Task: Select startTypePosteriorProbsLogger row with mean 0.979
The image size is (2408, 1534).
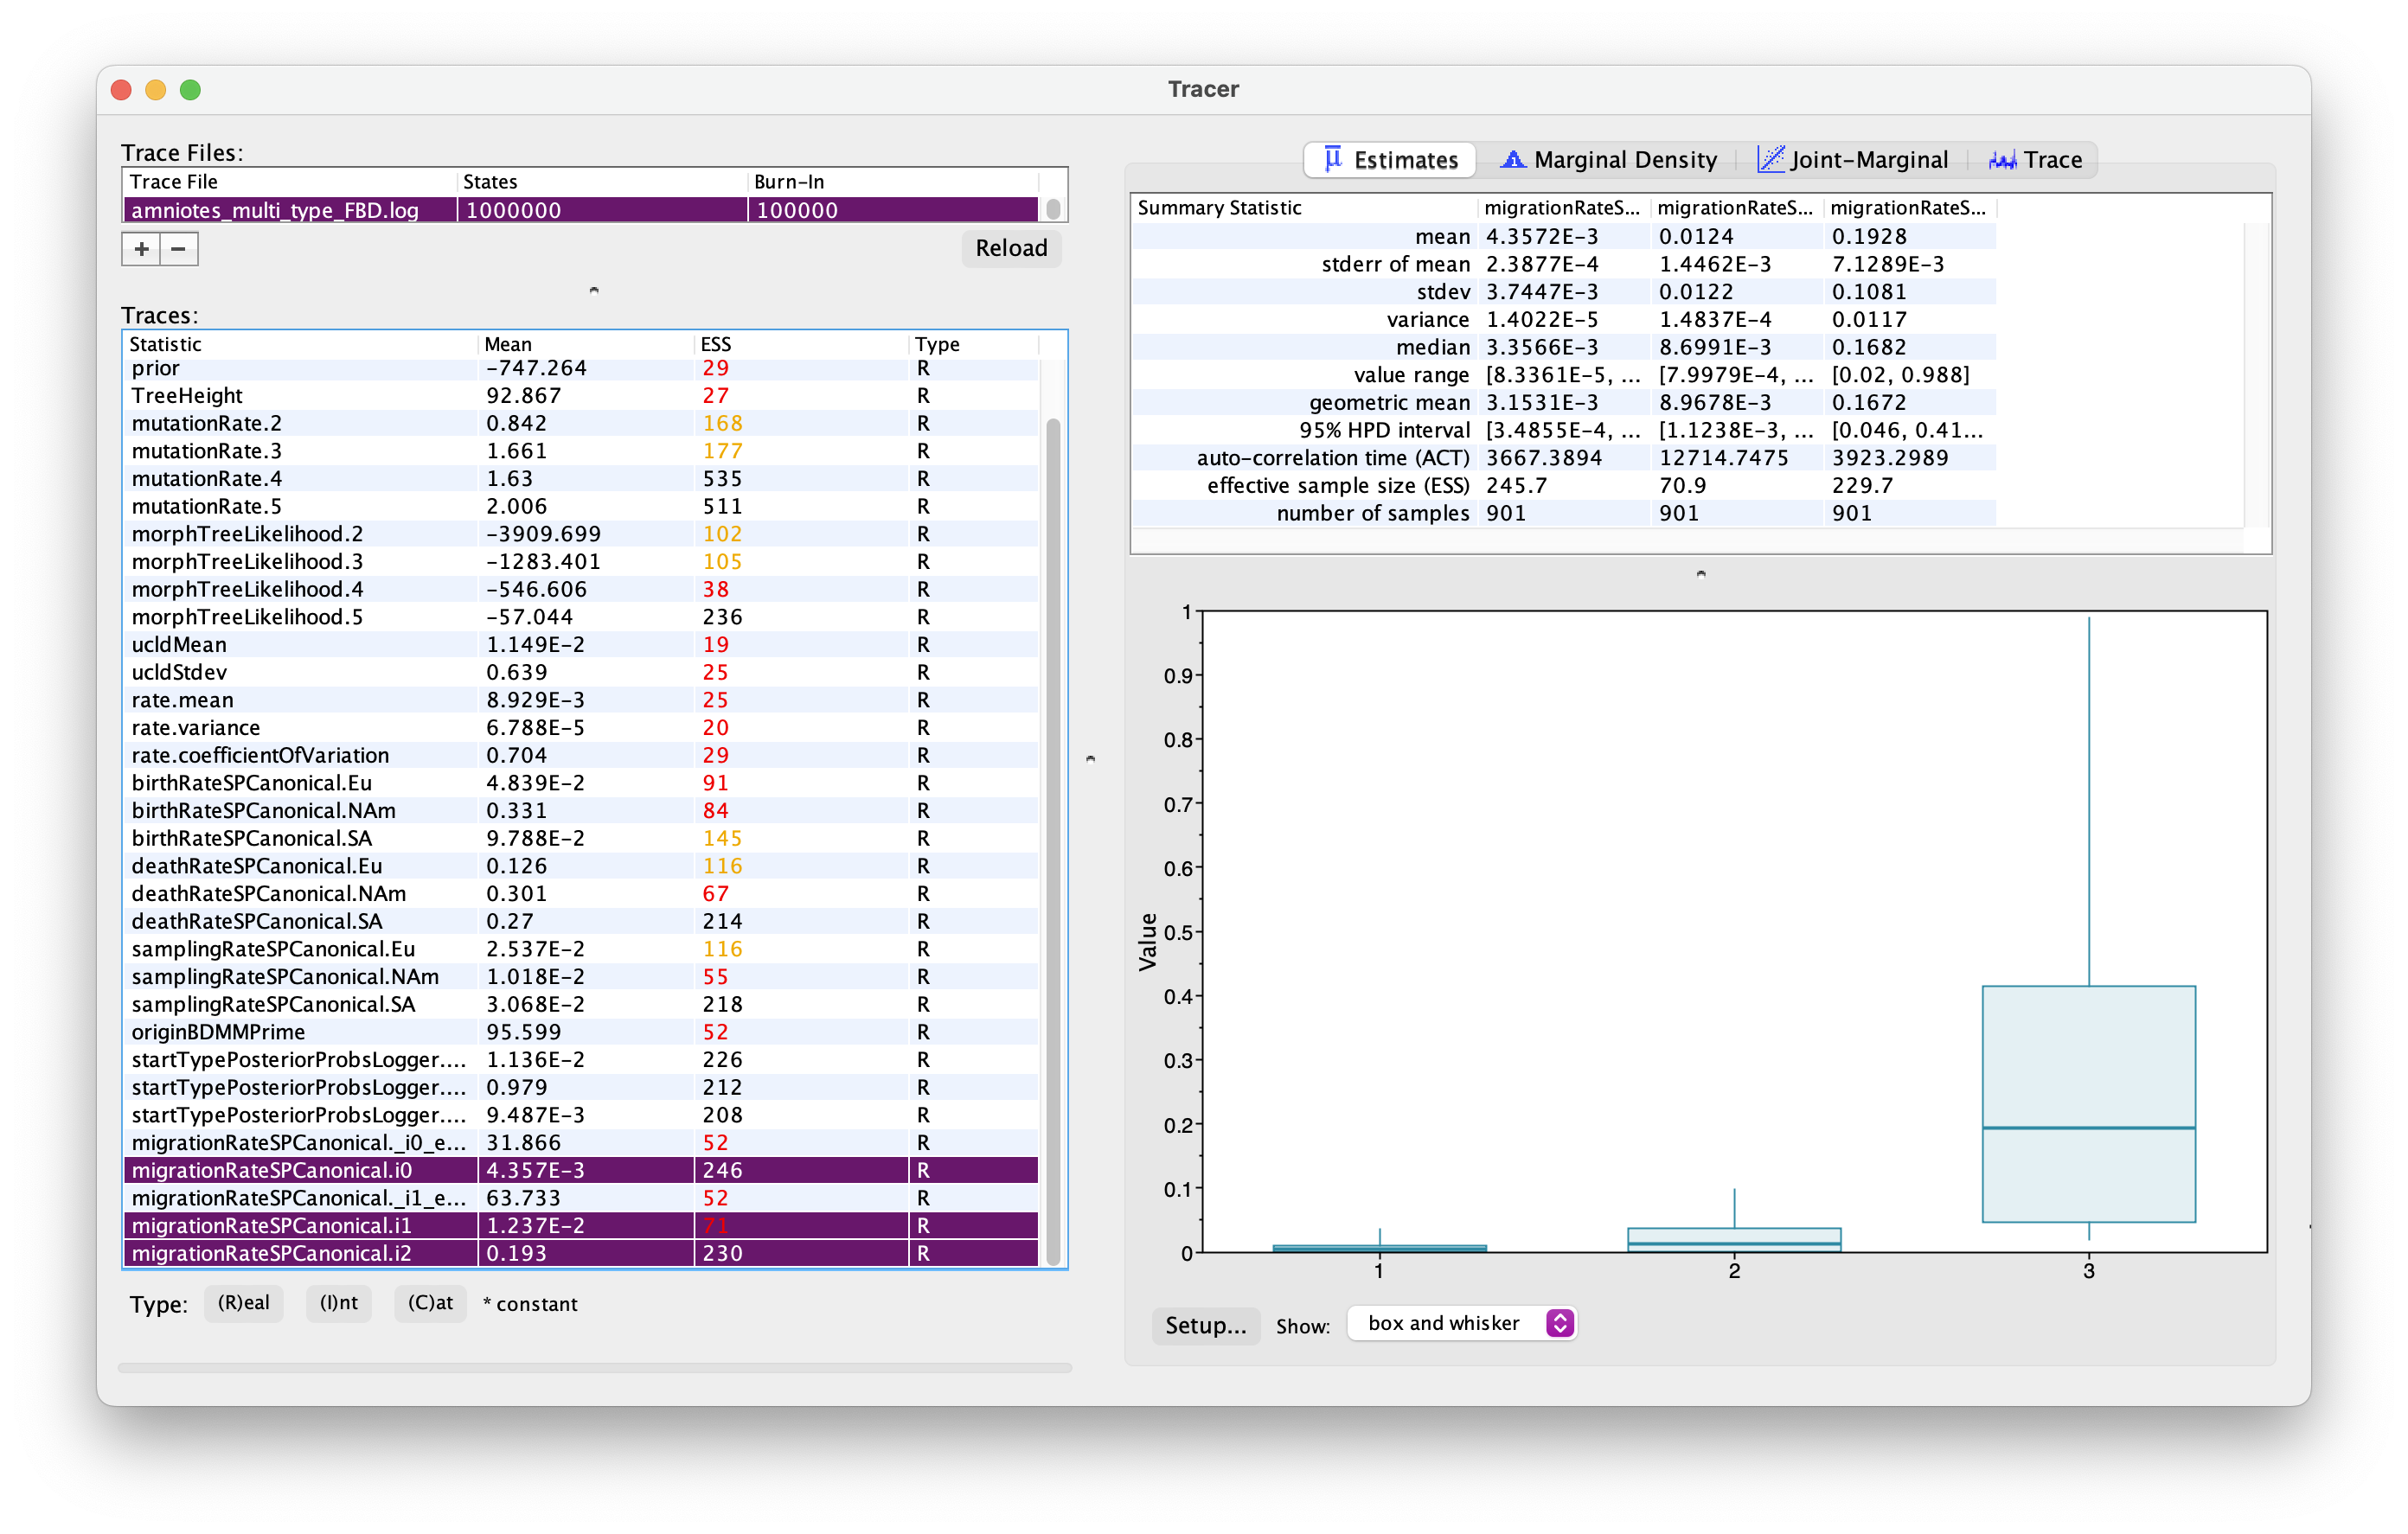Action: point(580,1088)
